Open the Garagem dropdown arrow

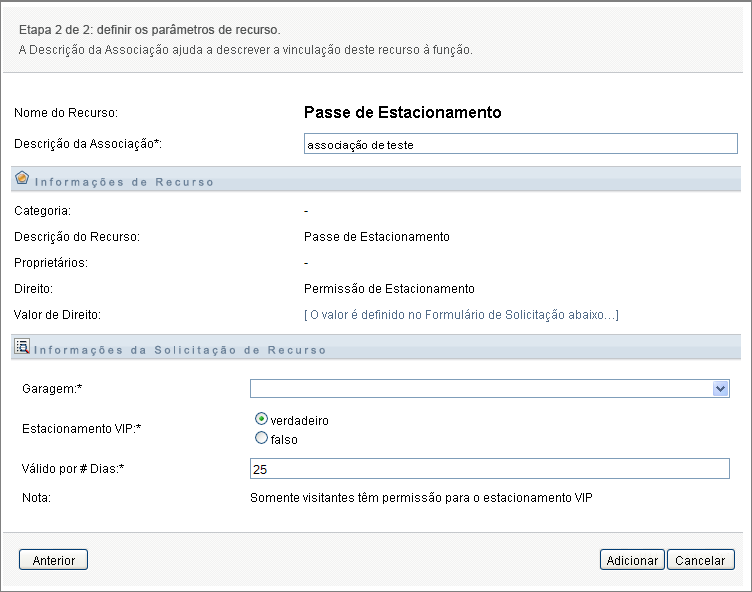pos(720,389)
